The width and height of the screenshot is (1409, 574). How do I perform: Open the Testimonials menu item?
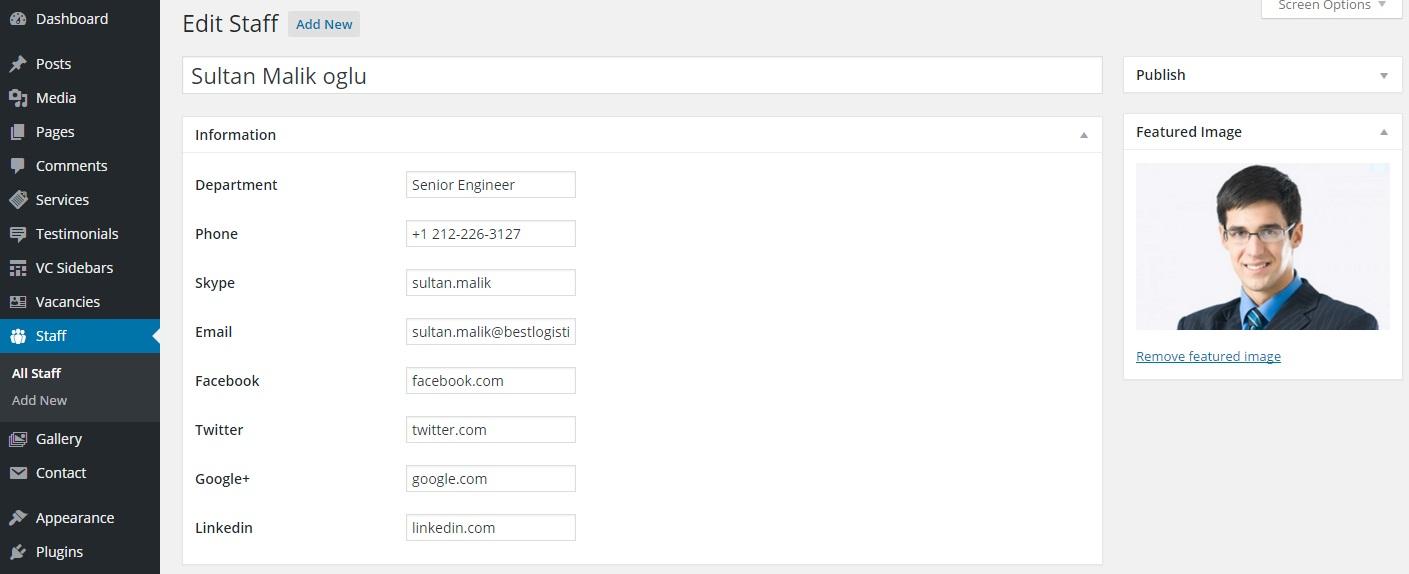(77, 234)
